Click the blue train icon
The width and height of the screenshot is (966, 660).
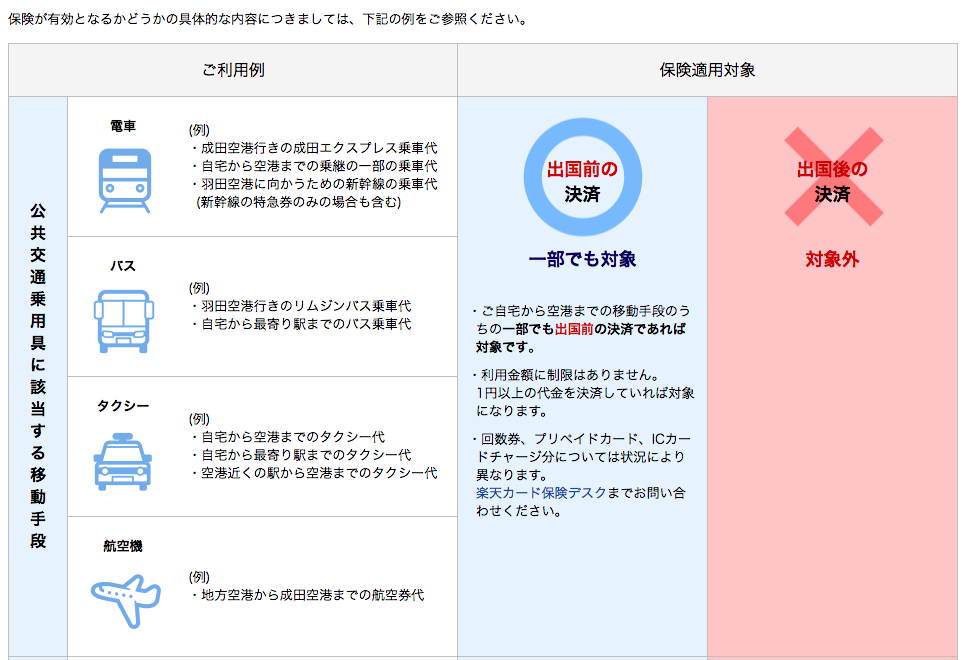click(124, 180)
